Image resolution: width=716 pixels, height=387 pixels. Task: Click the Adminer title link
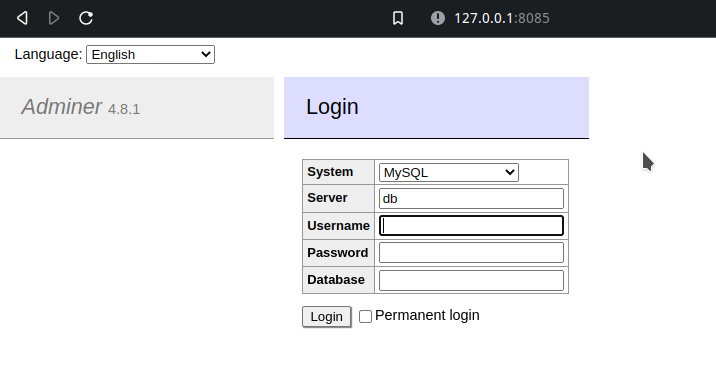62,107
